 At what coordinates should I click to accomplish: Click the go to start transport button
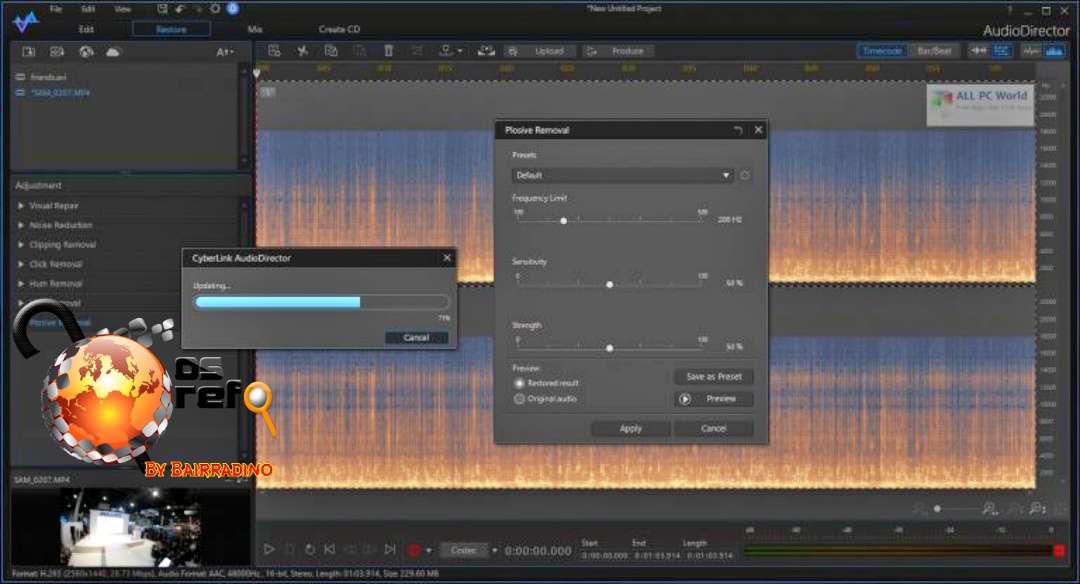point(330,550)
